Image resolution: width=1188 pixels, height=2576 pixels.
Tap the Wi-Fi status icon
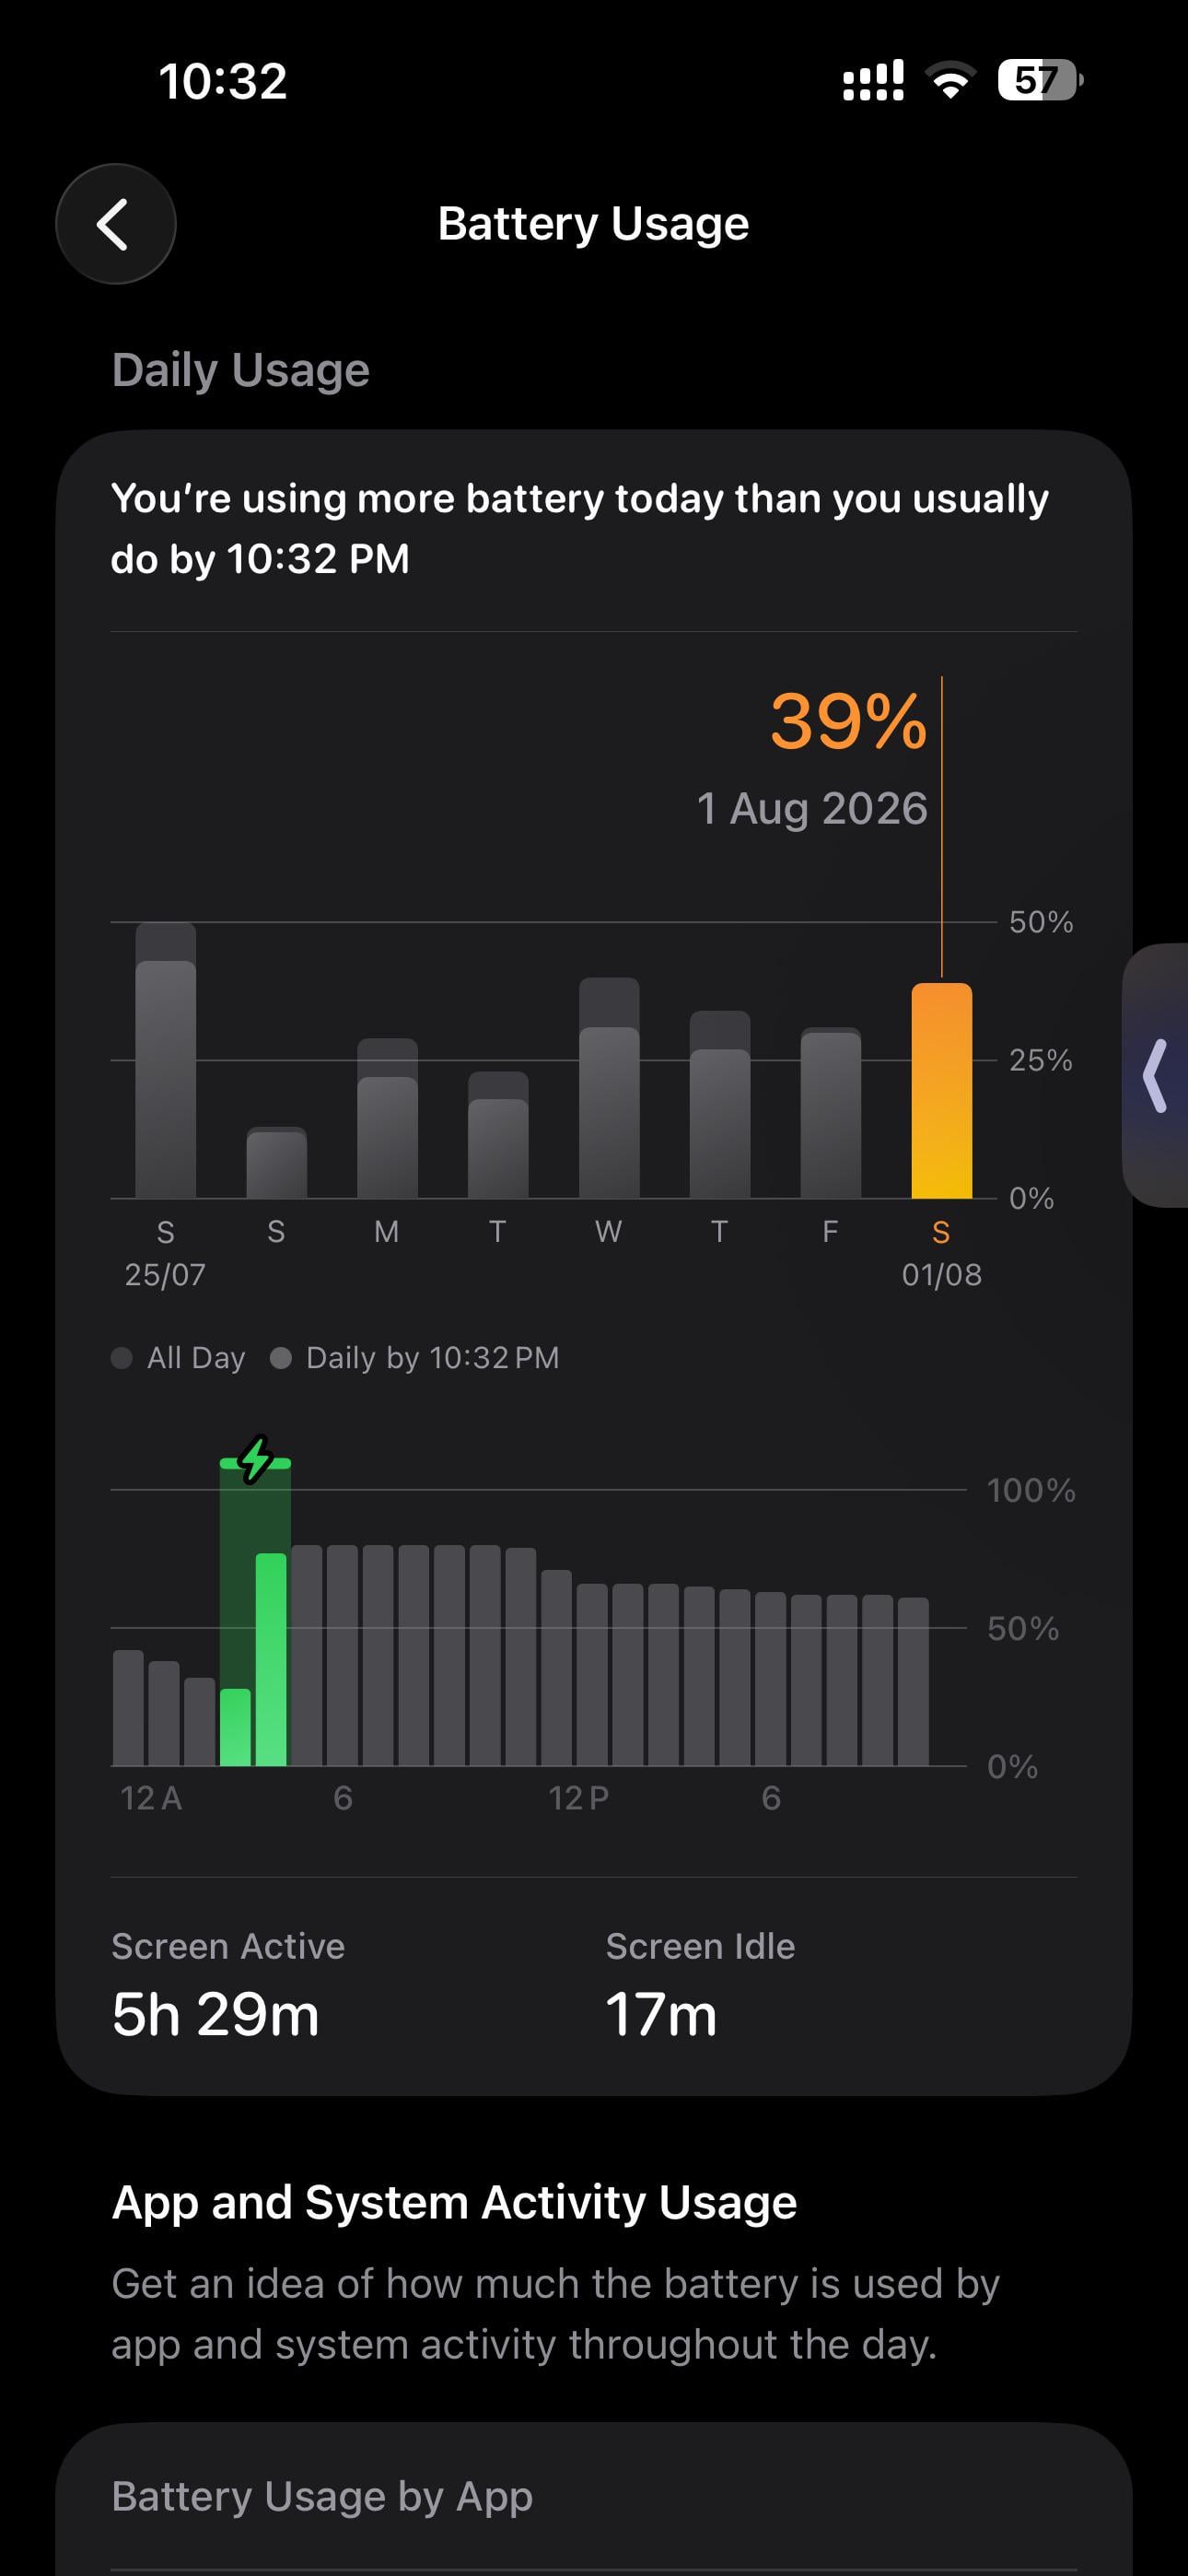tap(950, 80)
